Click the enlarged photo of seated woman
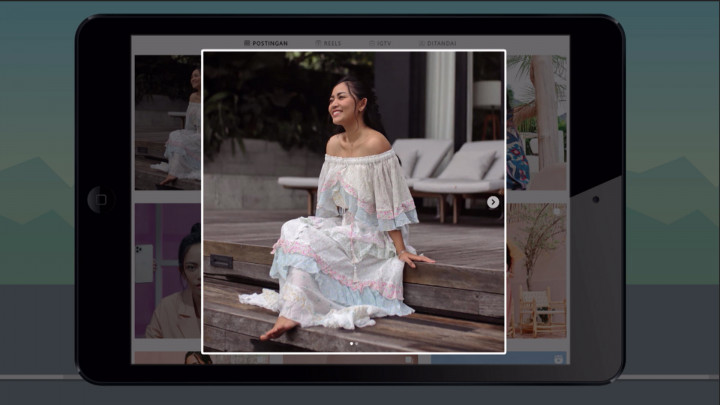The width and height of the screenshot is (720, 405). tap(353, 200)
